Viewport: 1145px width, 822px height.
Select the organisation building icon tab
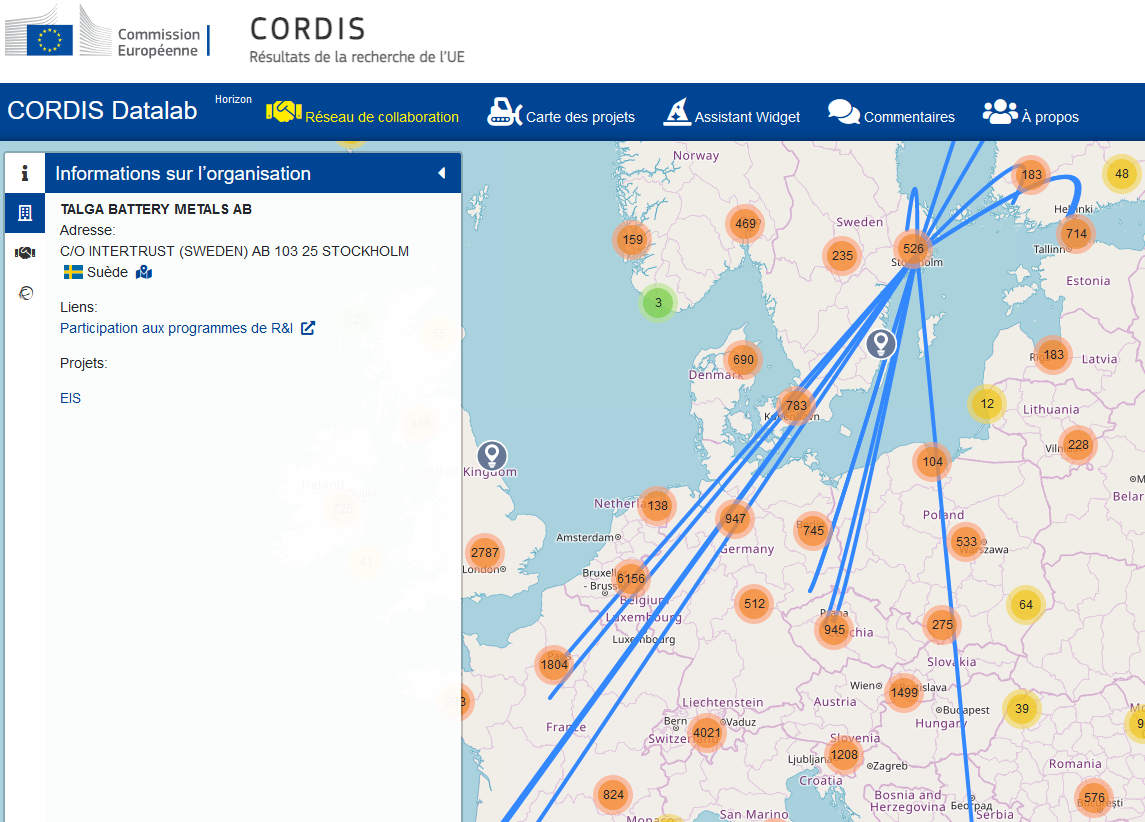tap(24, 213)
